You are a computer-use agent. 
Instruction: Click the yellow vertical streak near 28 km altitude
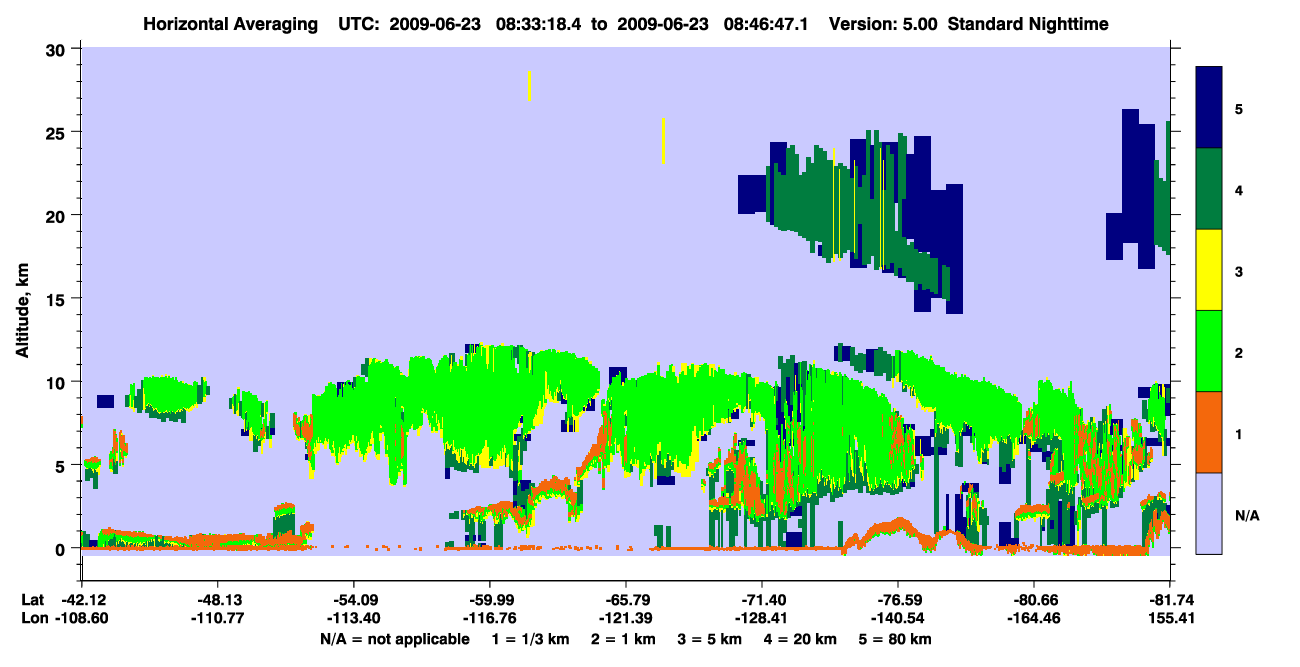tap(529, 86)
